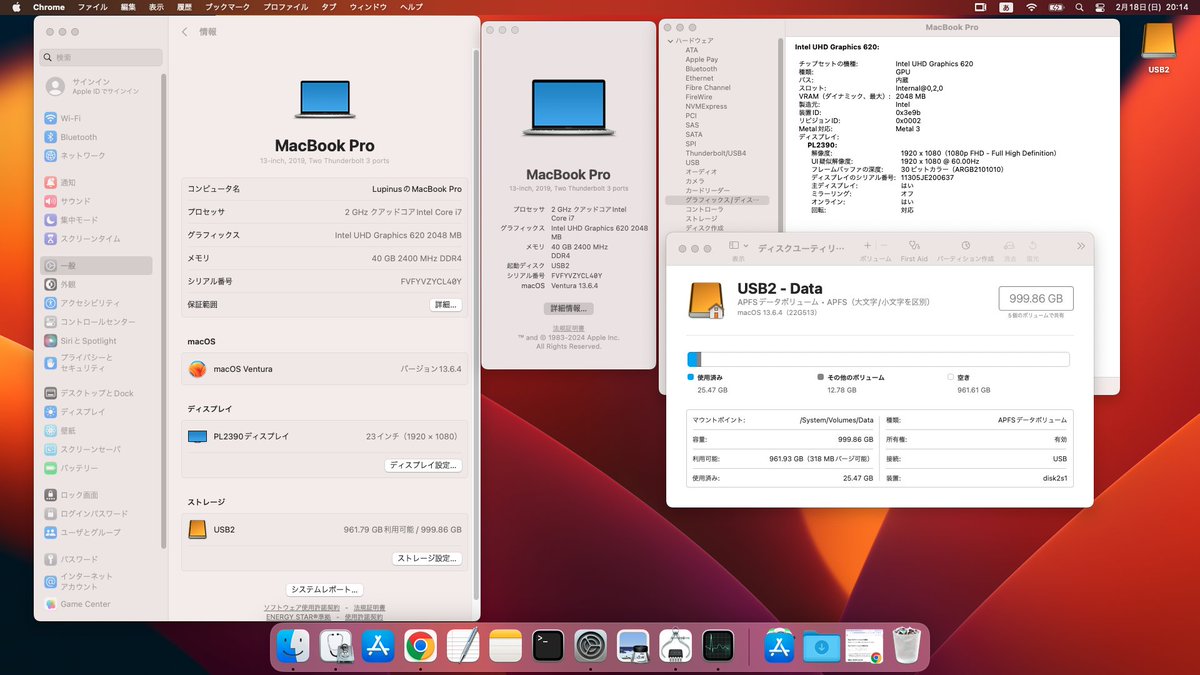The height and width of the screenshot is (675, 1200).
Task: Open 法規証明書 link in About This Mac
Action: (x=568, y=328)
